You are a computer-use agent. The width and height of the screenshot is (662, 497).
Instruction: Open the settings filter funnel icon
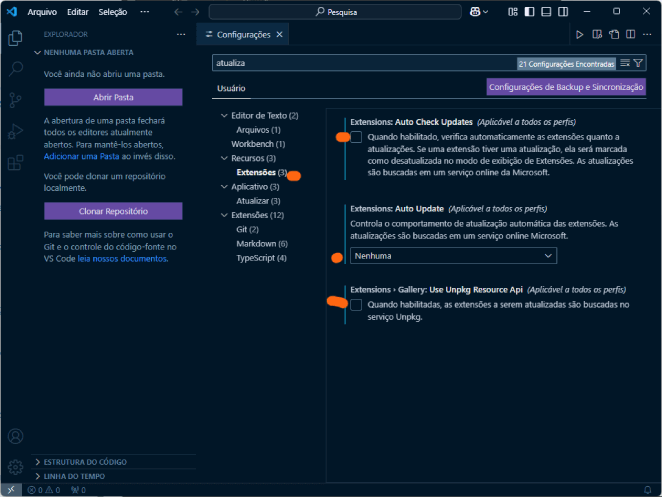tap(638, 63)
